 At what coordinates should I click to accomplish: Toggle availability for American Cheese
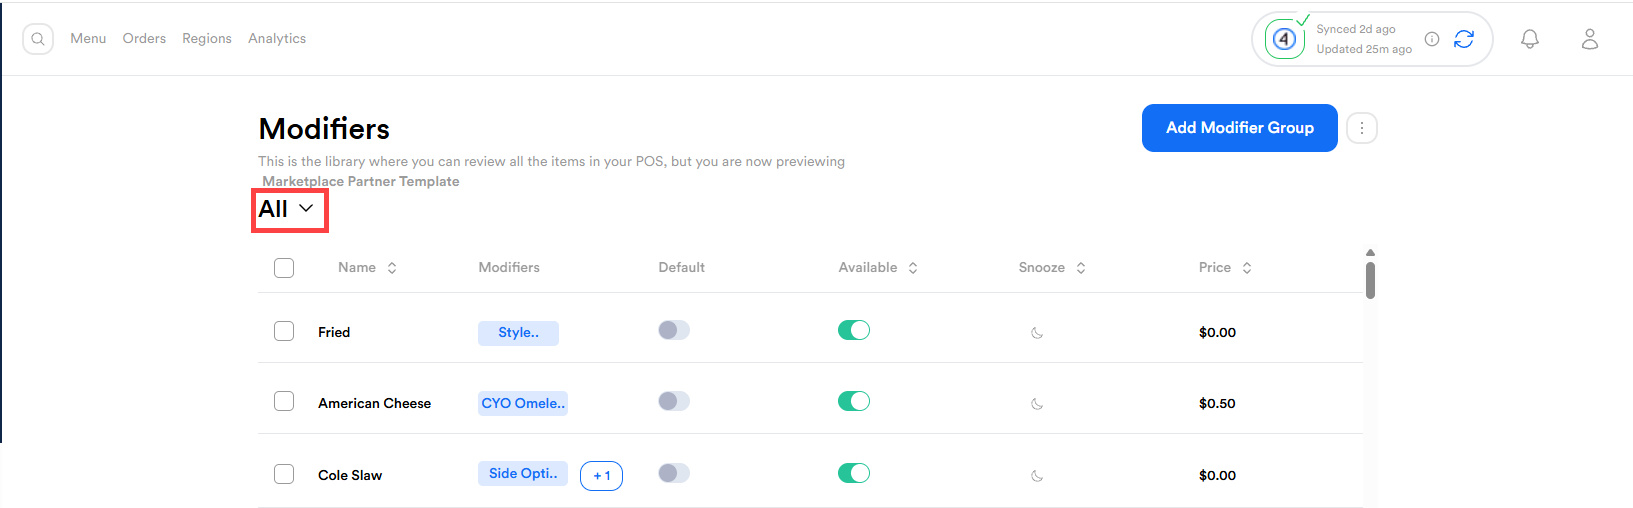(x=853, y=401)
